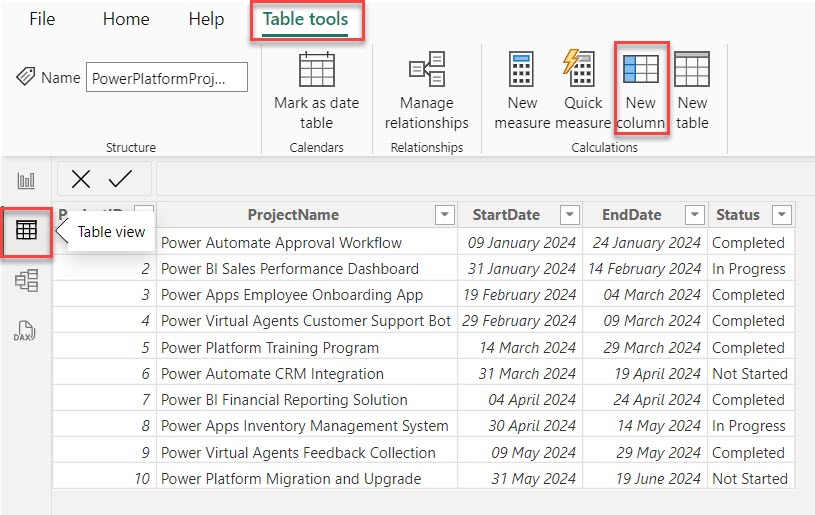Click EndDate cell 14 February 2024
The image size is (815, 515).
pyautogui.click(x=645, y=268)
